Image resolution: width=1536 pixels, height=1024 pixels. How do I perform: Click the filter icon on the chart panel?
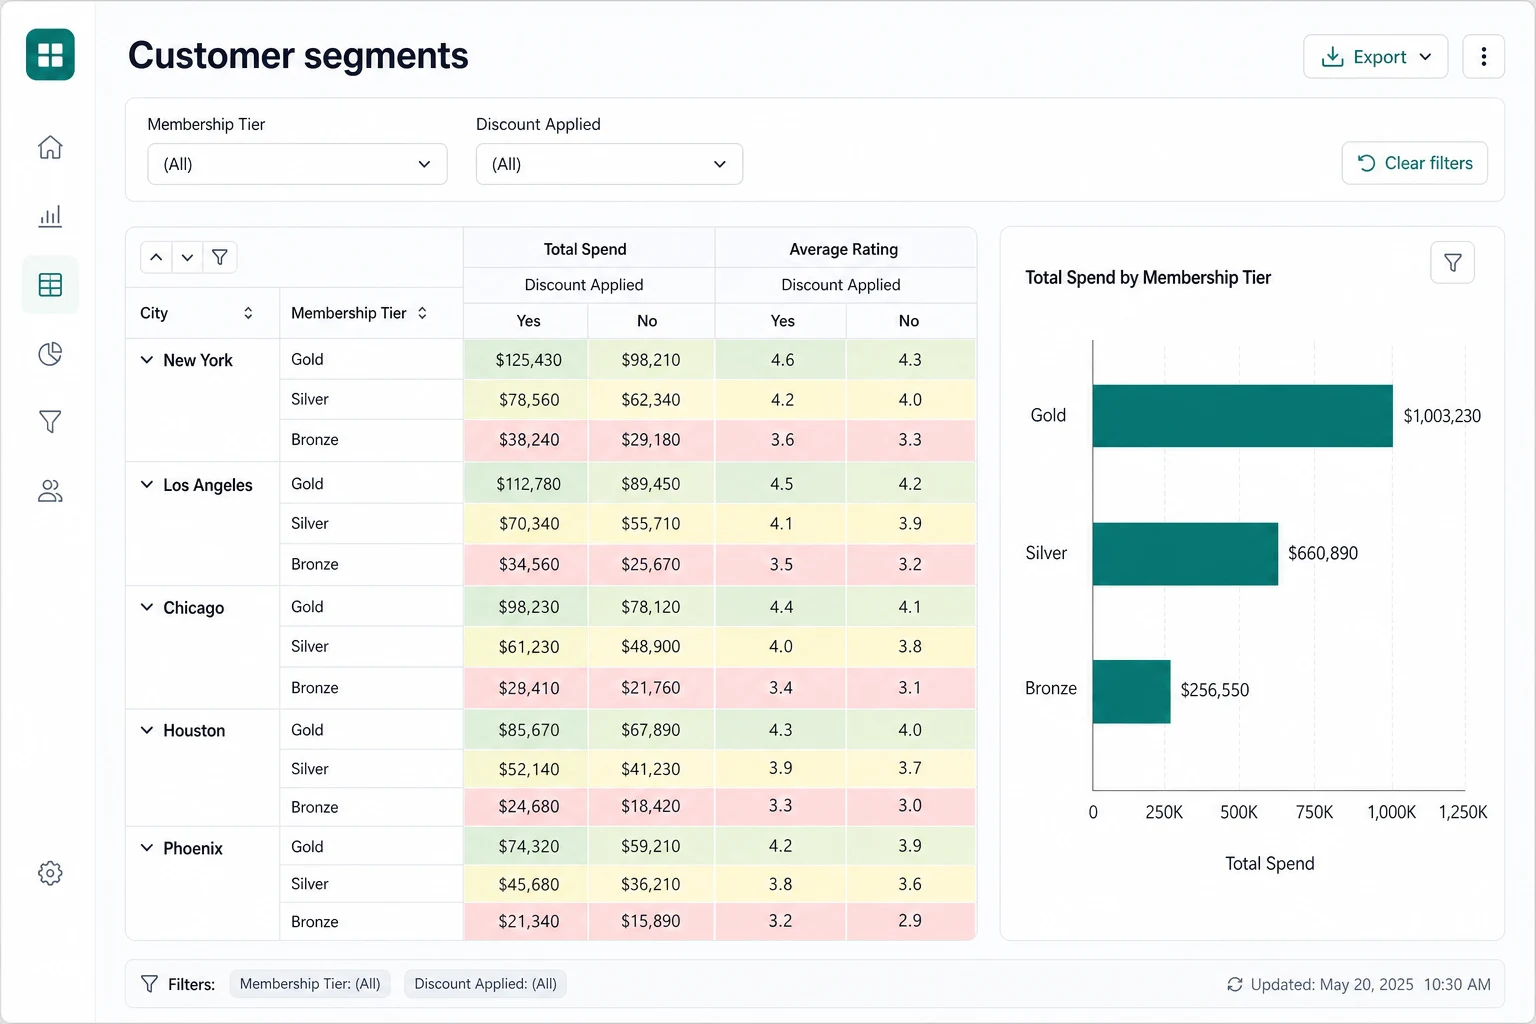tap(1453, 263)
